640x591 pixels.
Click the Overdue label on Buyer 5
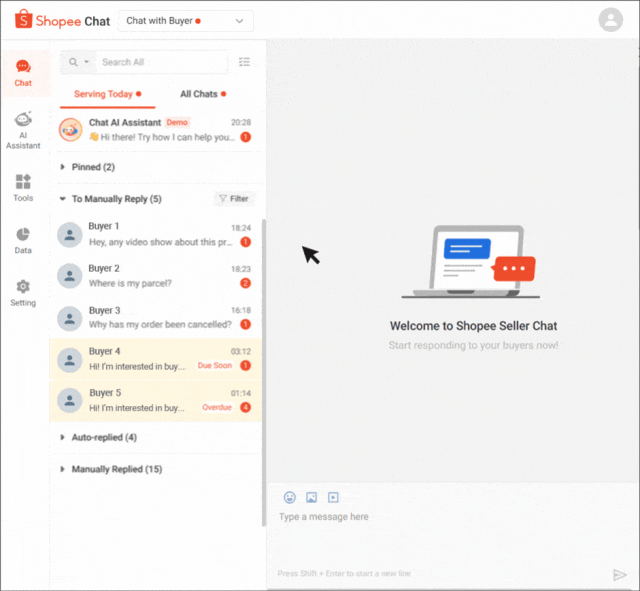pyautogui.click(x=217, y=407)
